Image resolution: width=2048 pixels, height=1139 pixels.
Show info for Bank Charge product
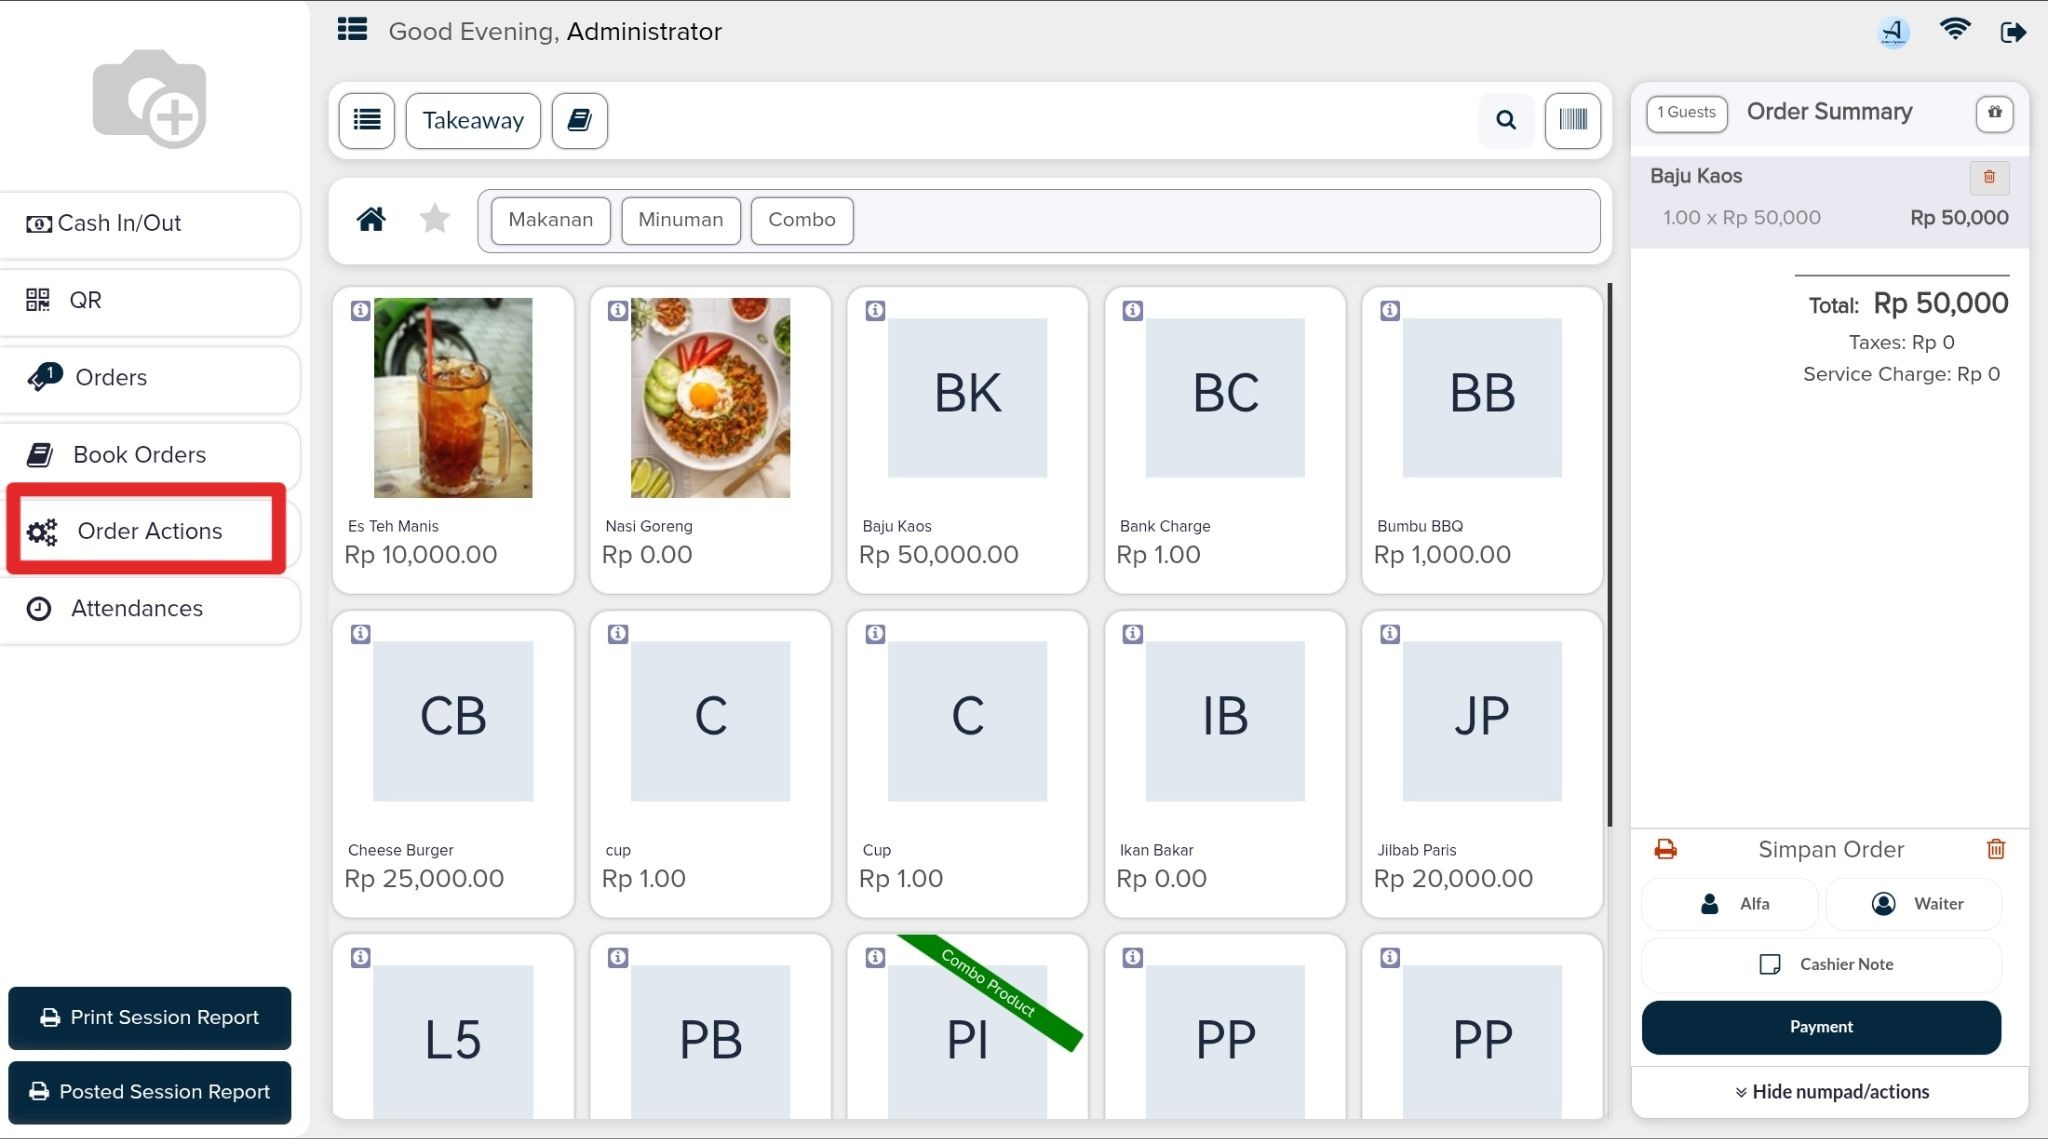point(1132,311)
